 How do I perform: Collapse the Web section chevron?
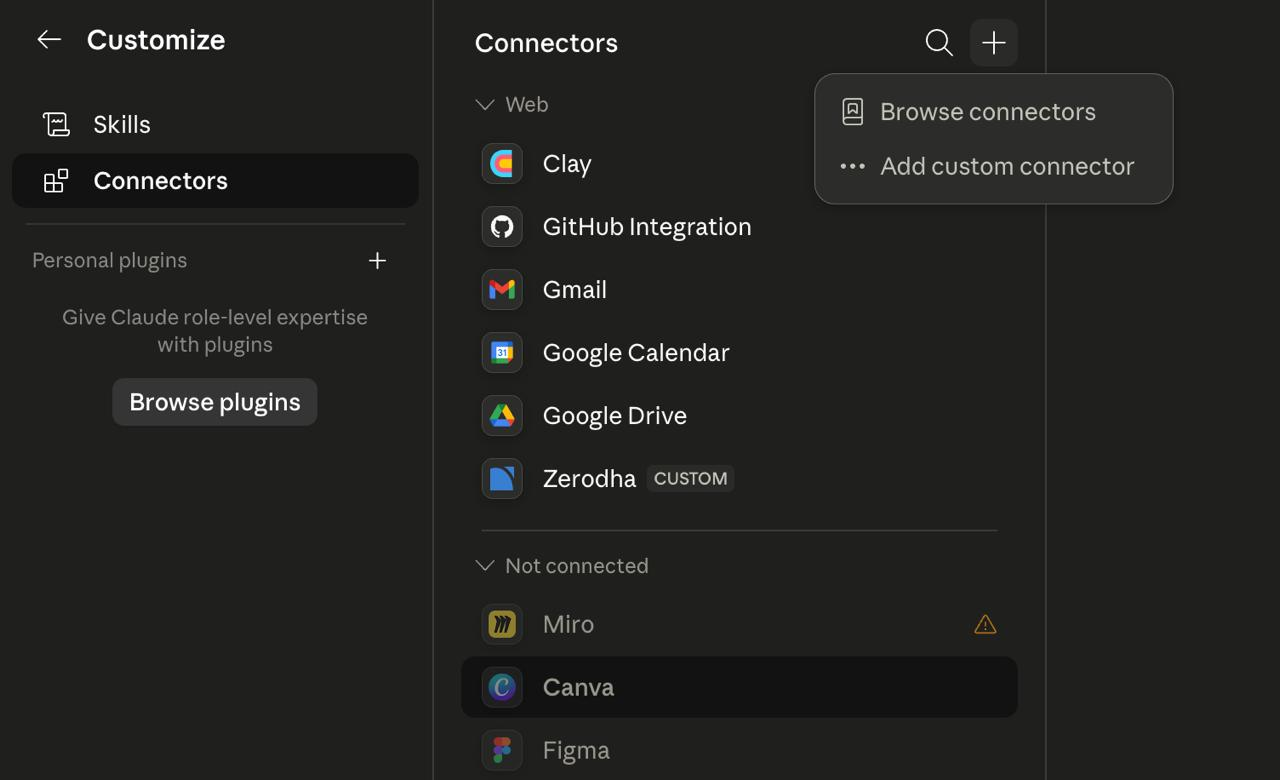tap(485, 105)
